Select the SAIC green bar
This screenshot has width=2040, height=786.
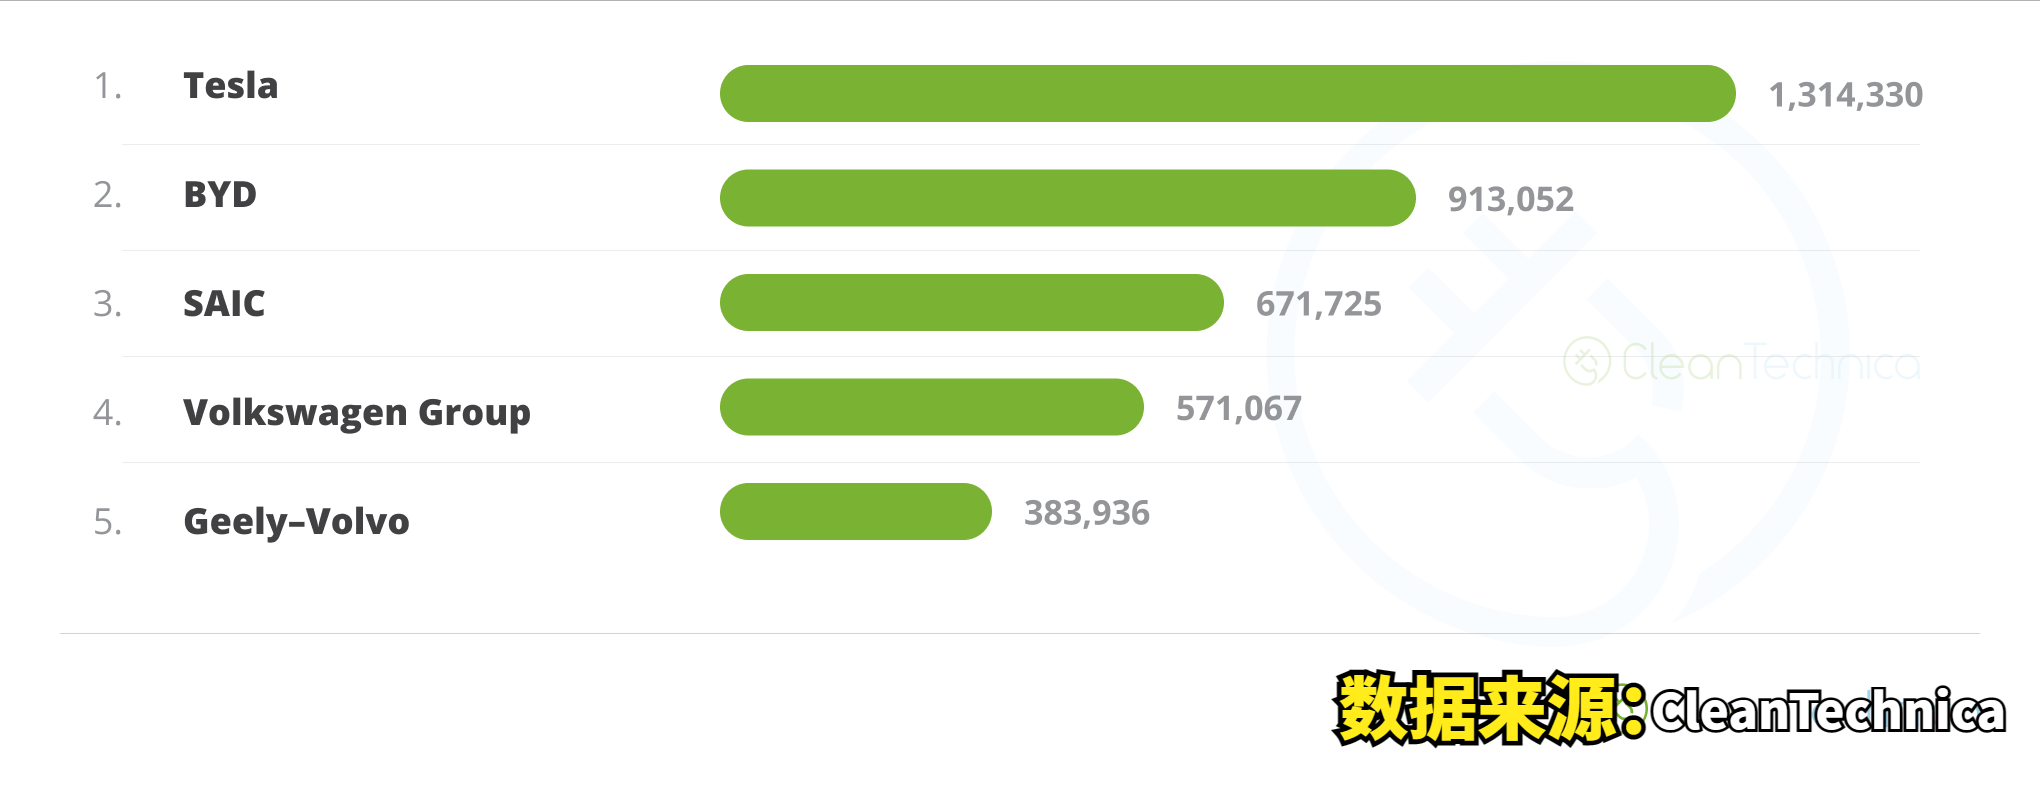(972, 302)
